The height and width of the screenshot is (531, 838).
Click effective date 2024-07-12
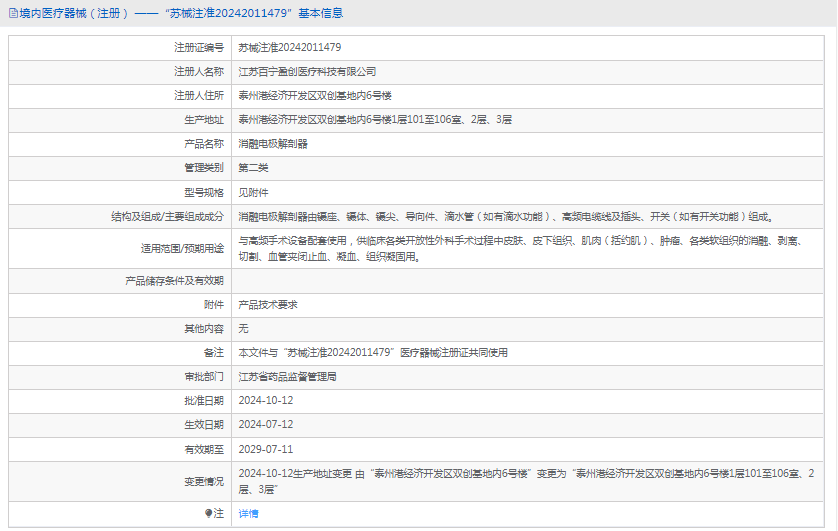(x=266, y=425)
